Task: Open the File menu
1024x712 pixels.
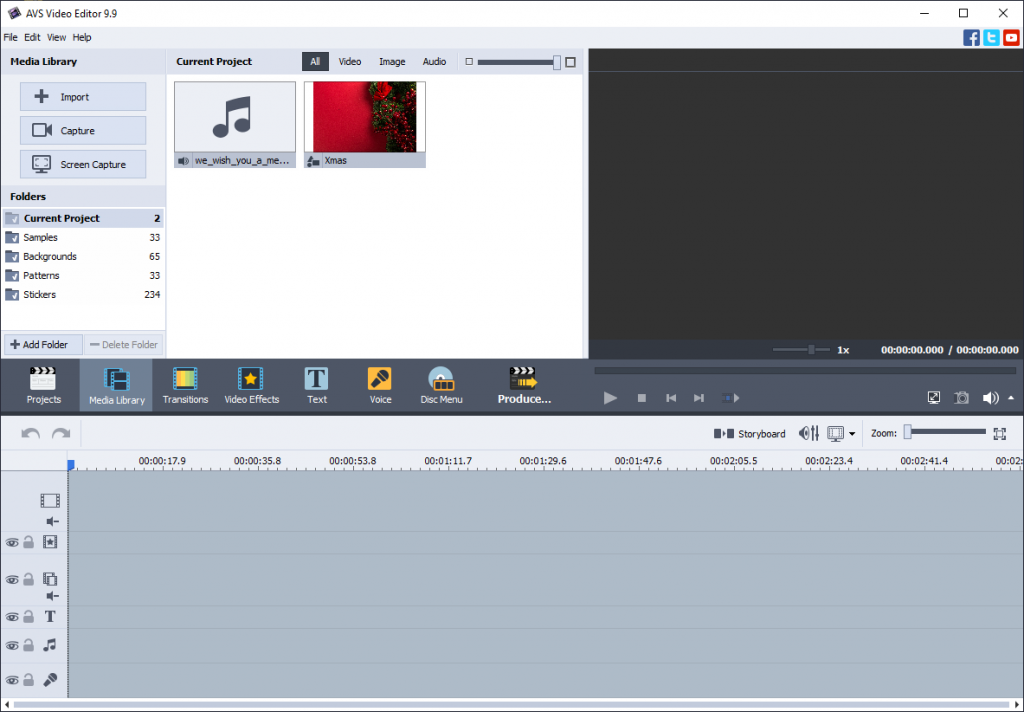Action: pos(10,37)
